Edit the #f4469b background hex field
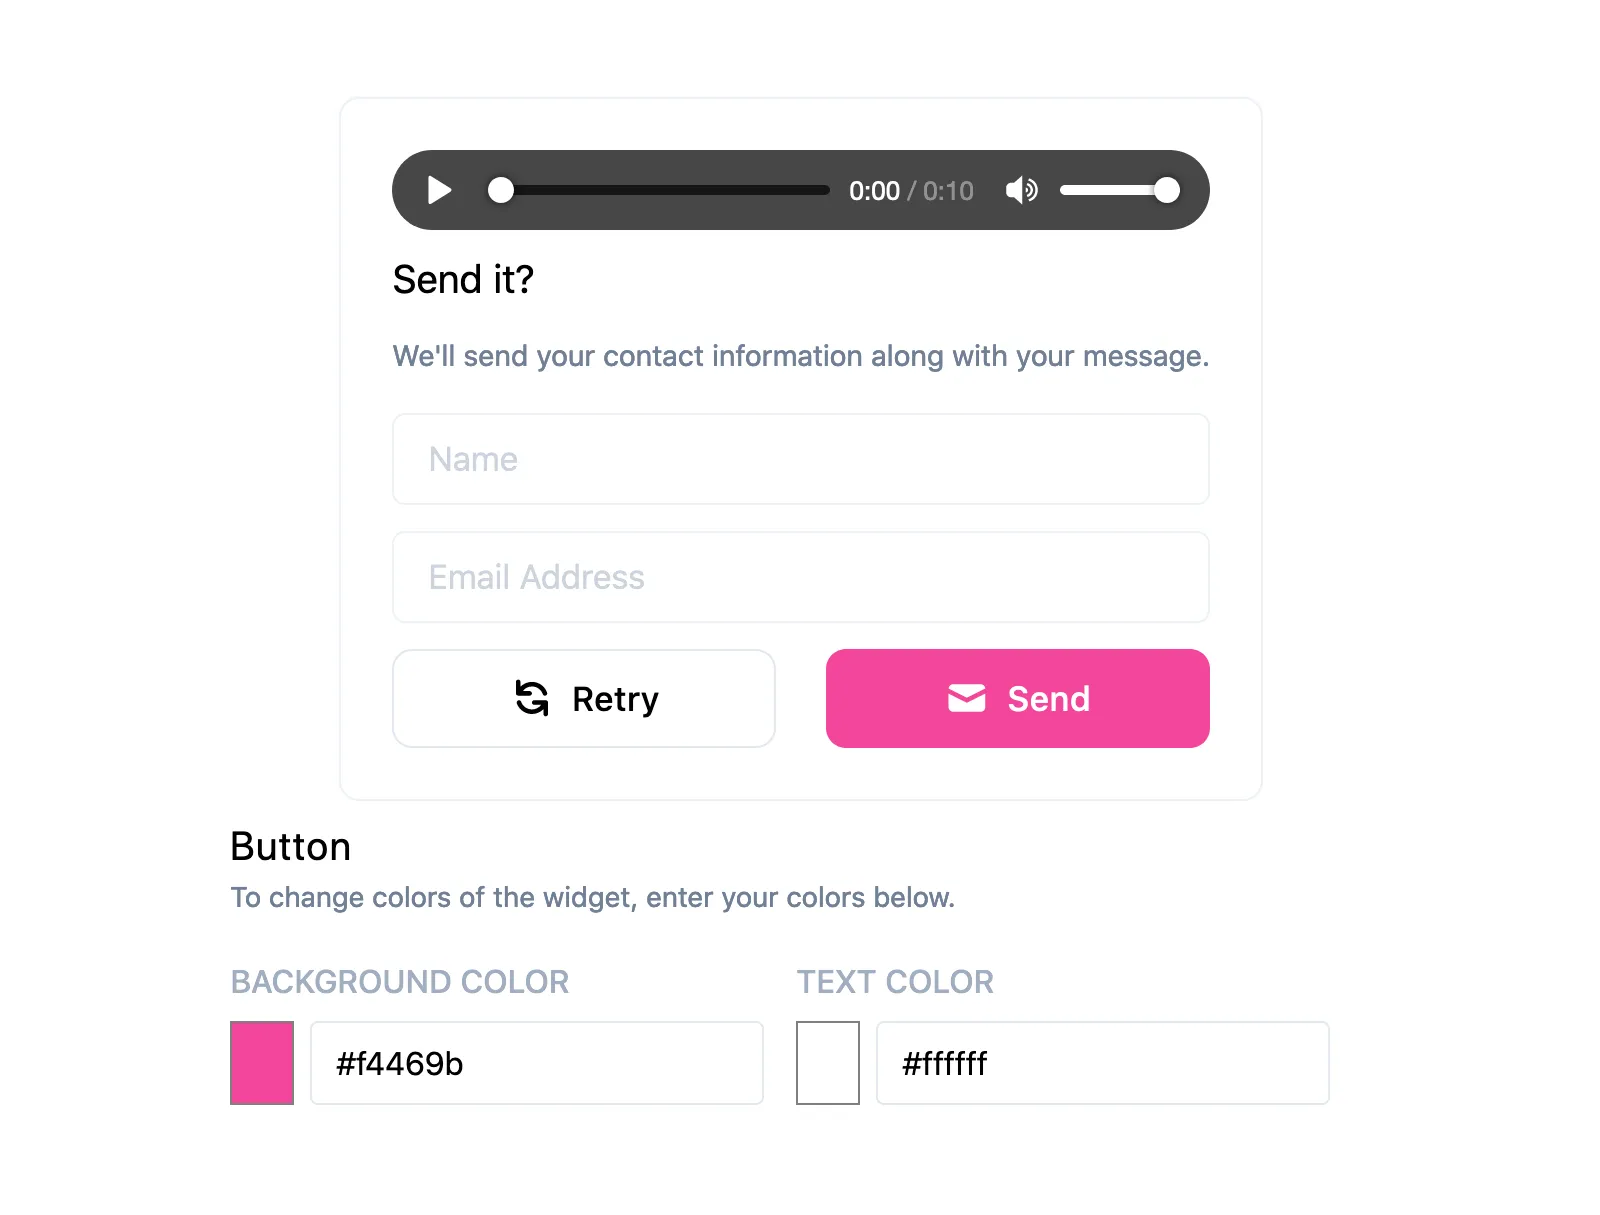 tap(536, 1063)
